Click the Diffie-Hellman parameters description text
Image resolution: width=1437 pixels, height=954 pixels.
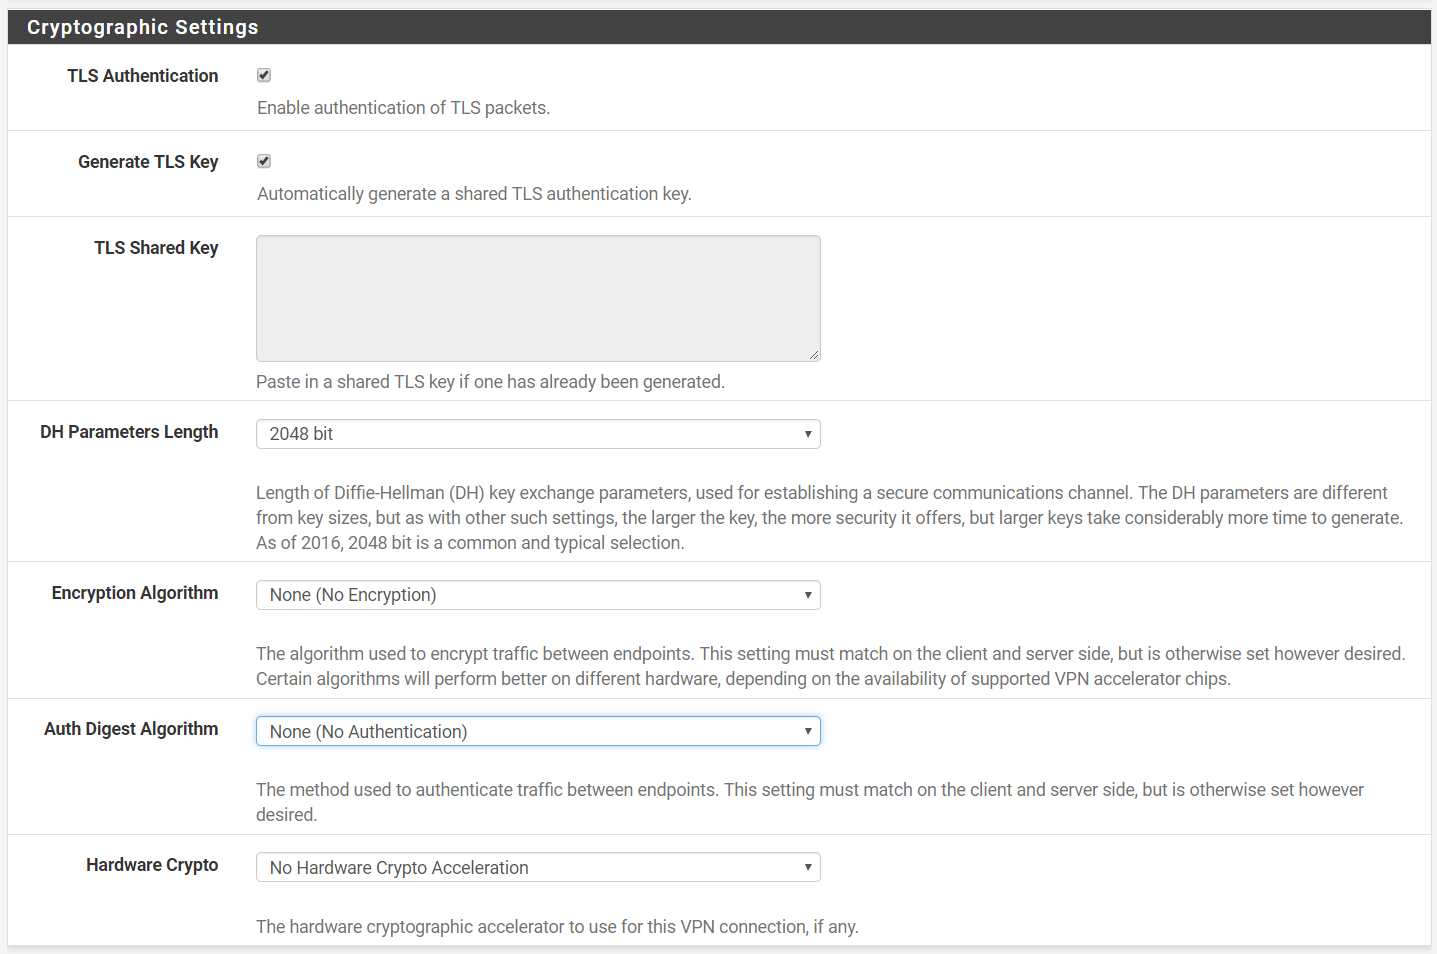pos(830,518)
